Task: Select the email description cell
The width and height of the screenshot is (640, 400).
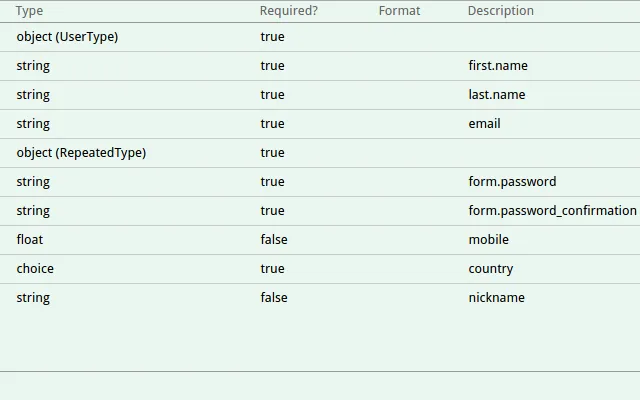Action: (484, 124)
